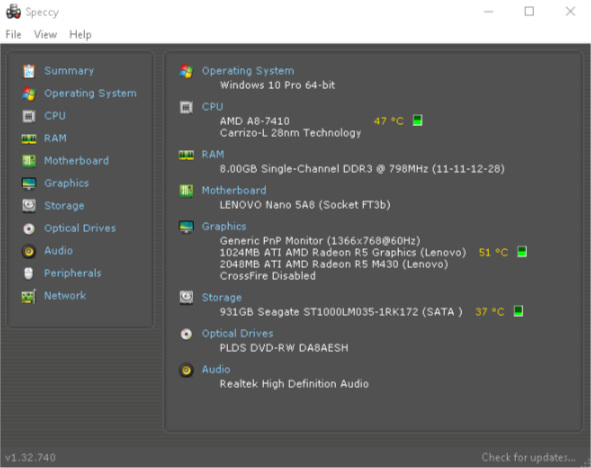Click the Motherboard icon in sidebar
Image resolution: width=591 pixels, height=468 pixels.
point(29,161)
